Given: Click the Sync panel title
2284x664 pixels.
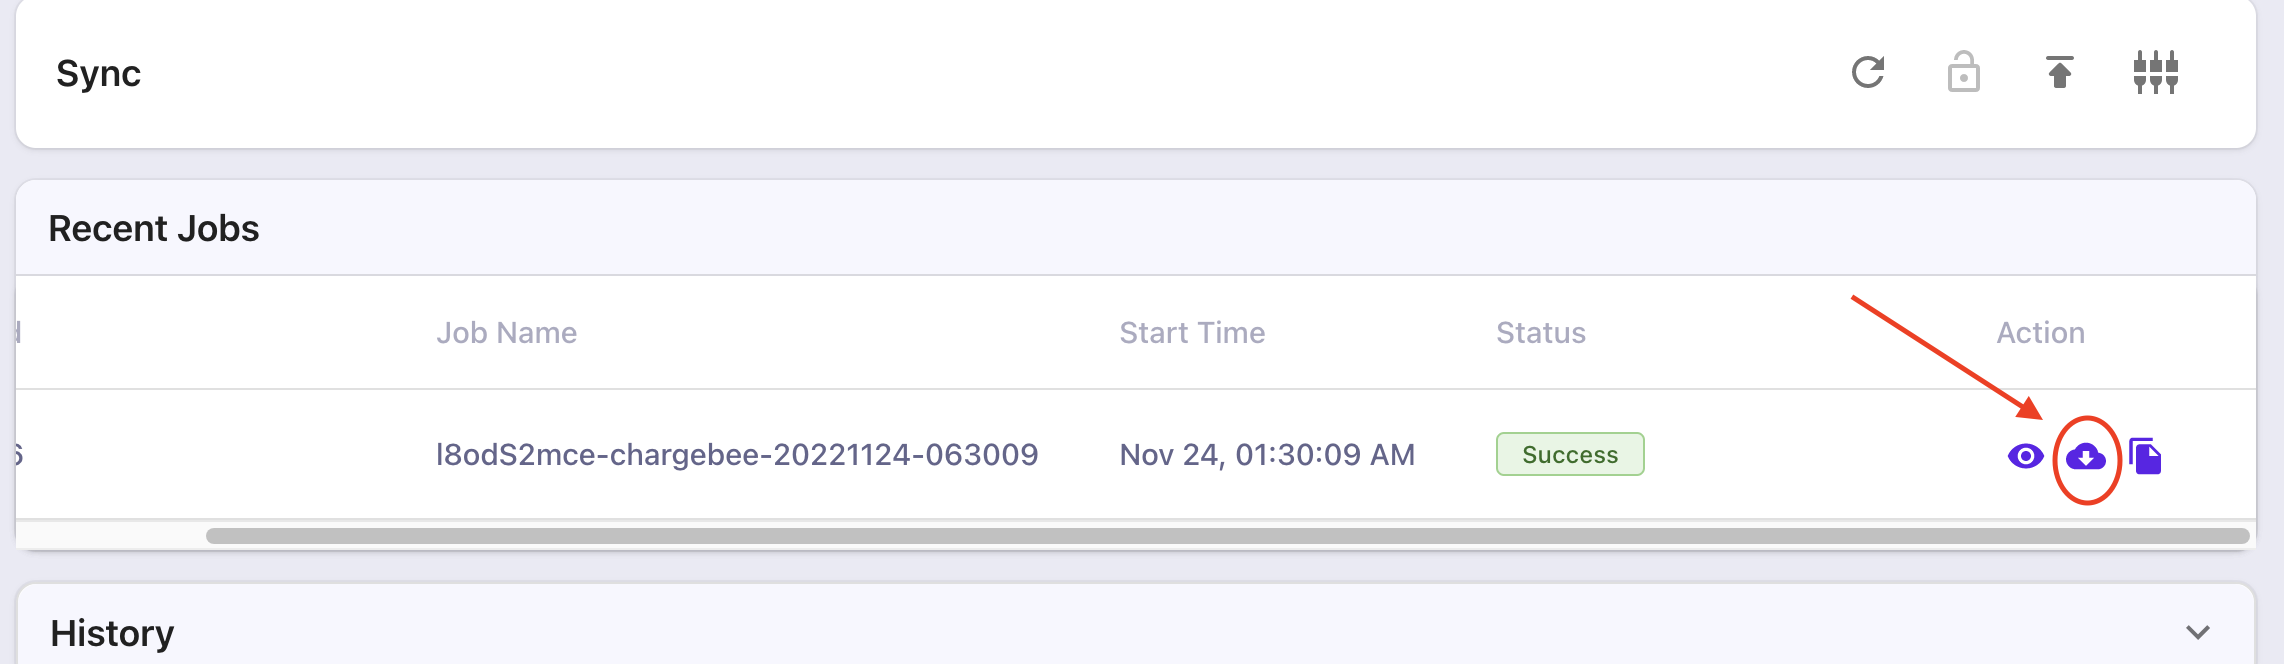Looking at the screenshot, I should pyautogui.click(x=98, y=74).
